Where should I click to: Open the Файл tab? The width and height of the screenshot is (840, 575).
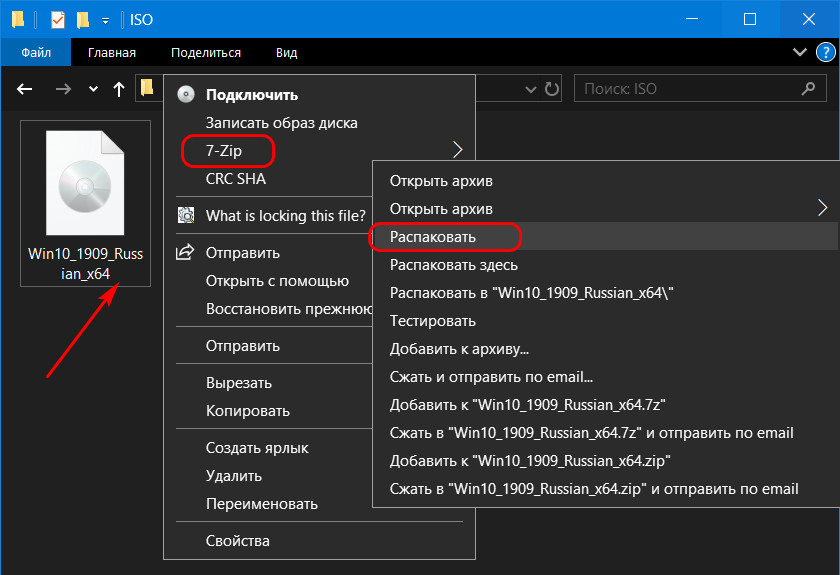point(36,53)
